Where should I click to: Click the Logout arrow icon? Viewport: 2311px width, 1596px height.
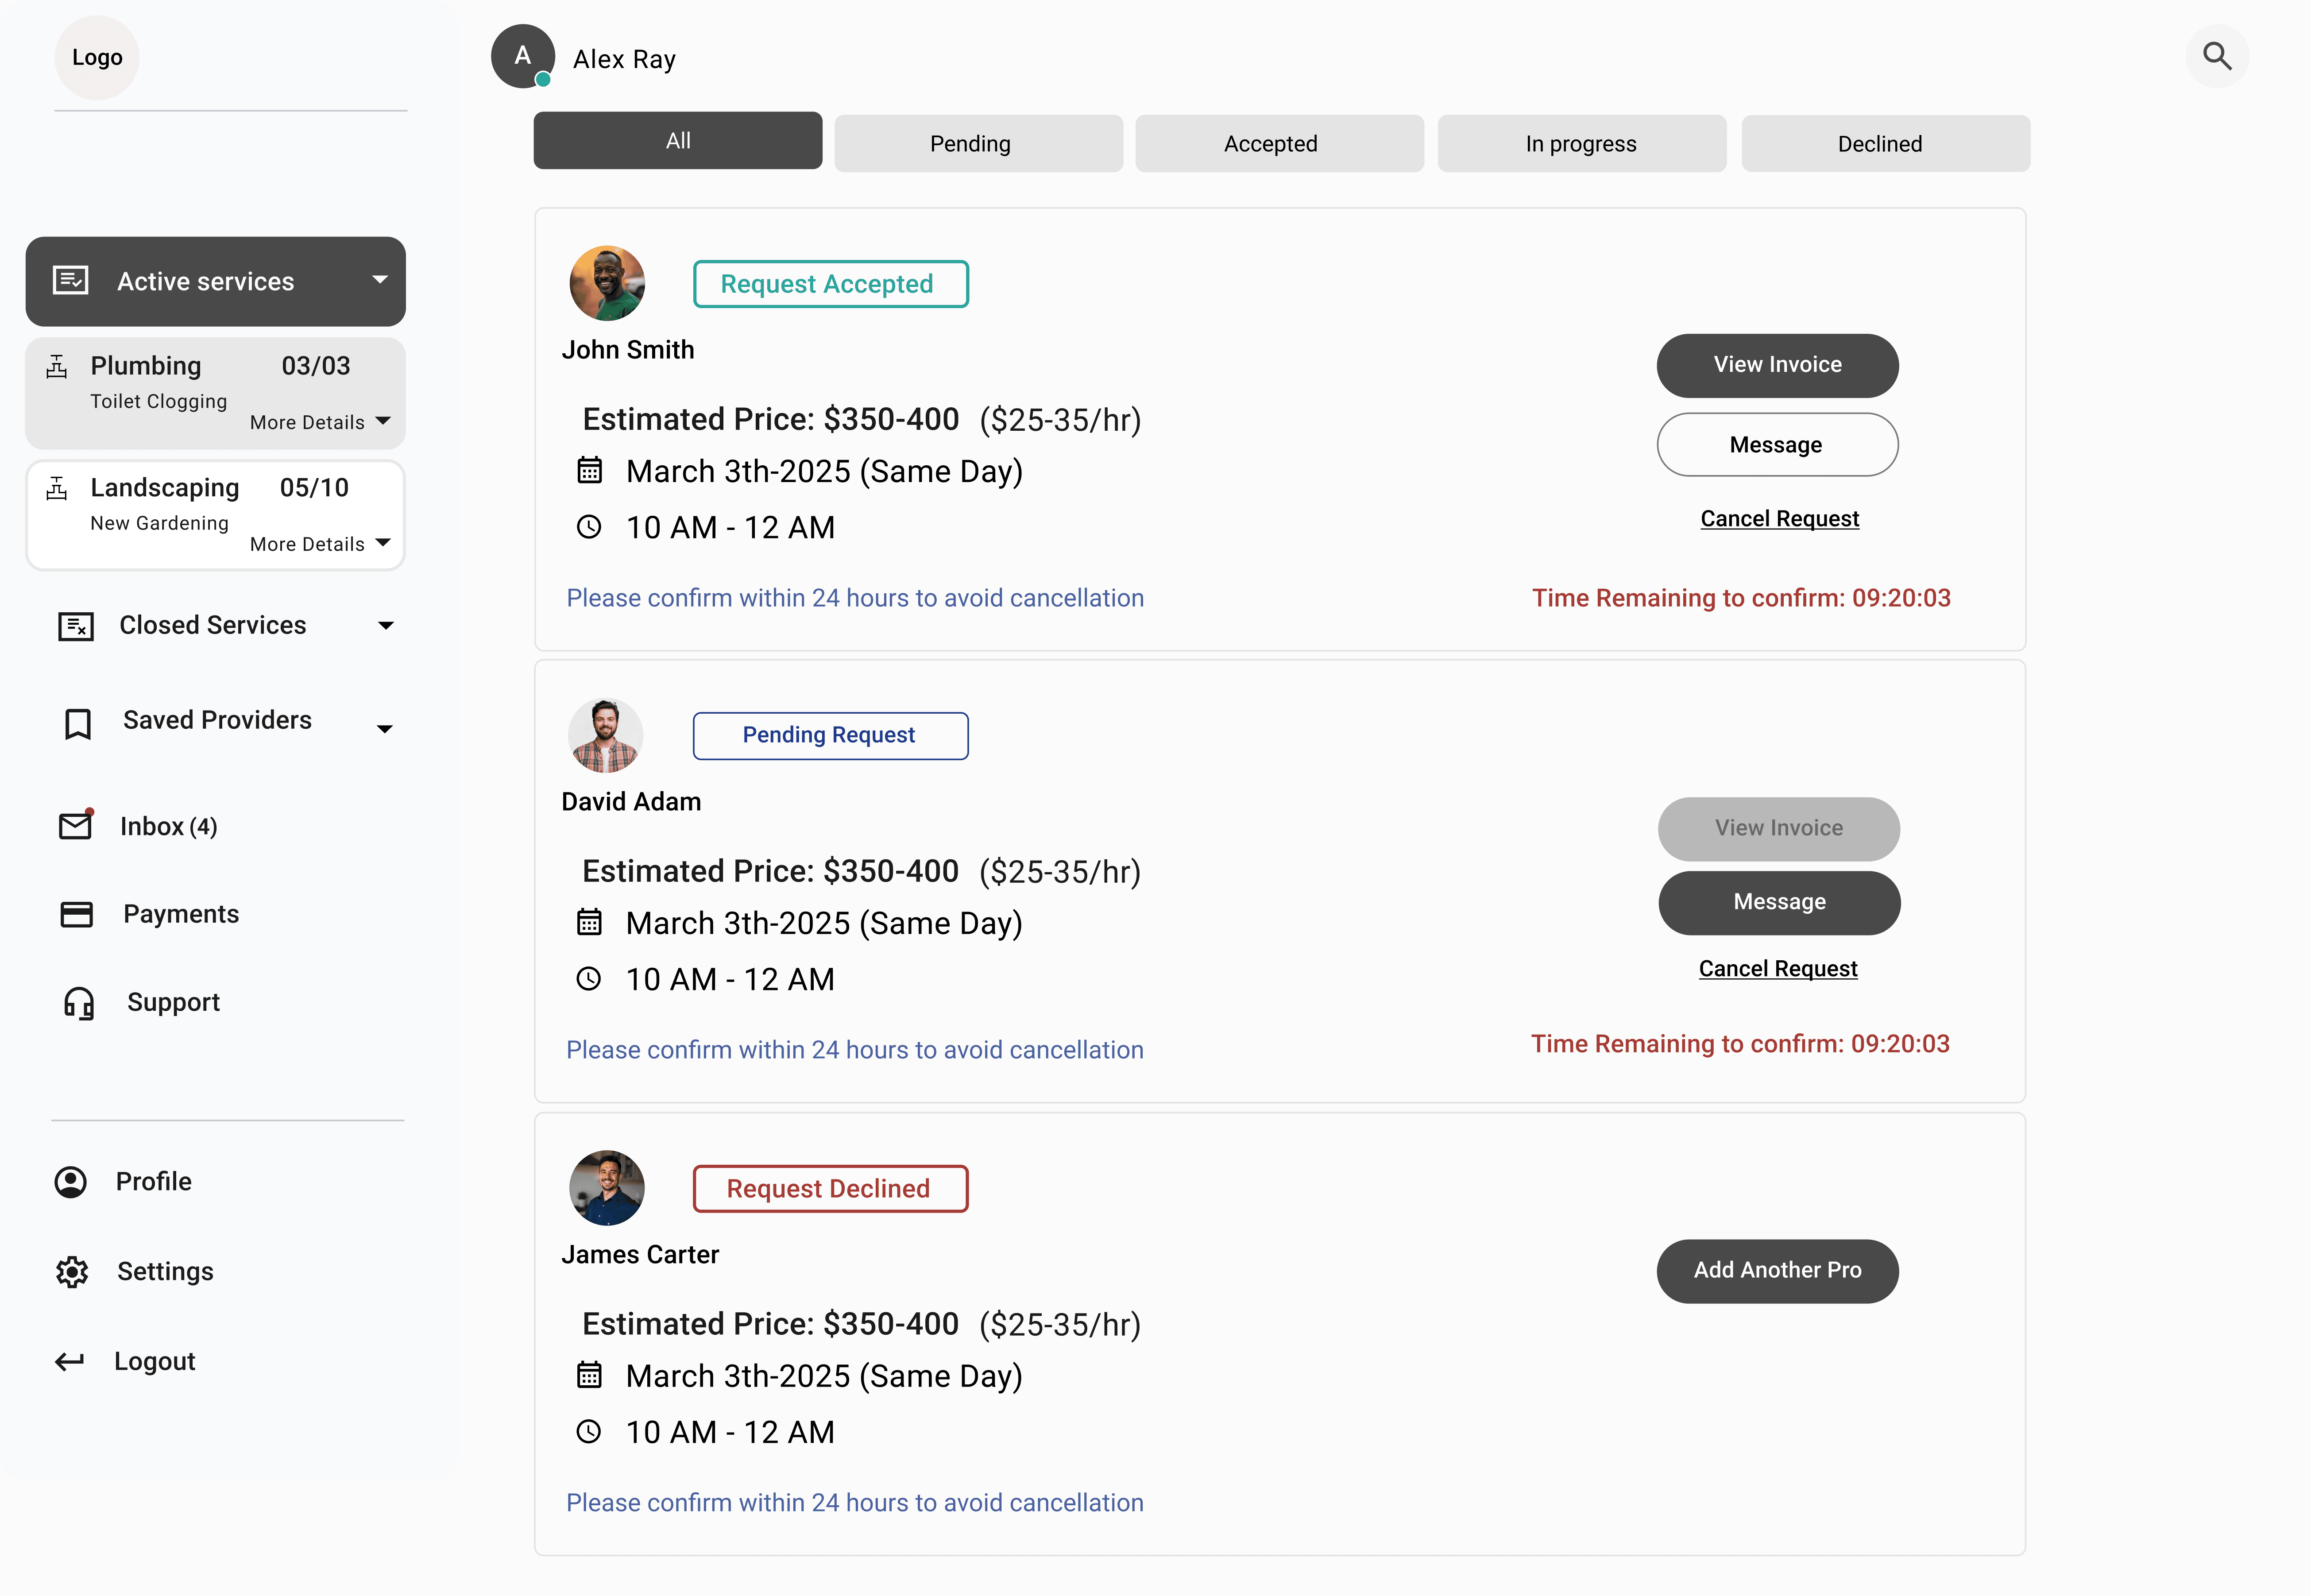(x=70, y=1362)
